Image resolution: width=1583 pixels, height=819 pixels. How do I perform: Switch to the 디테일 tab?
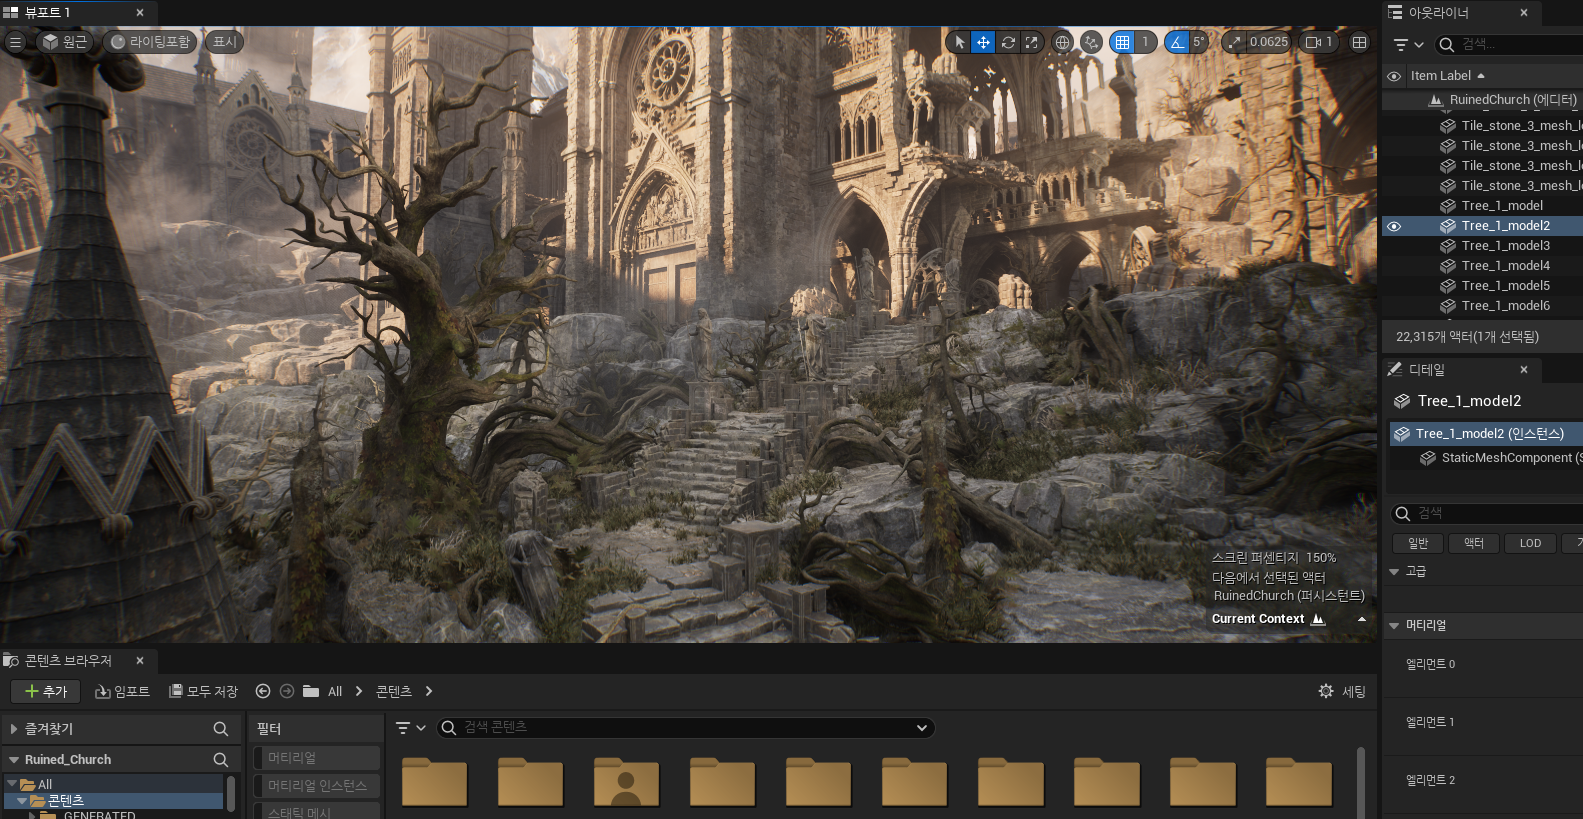click(x=1462, y=370)
